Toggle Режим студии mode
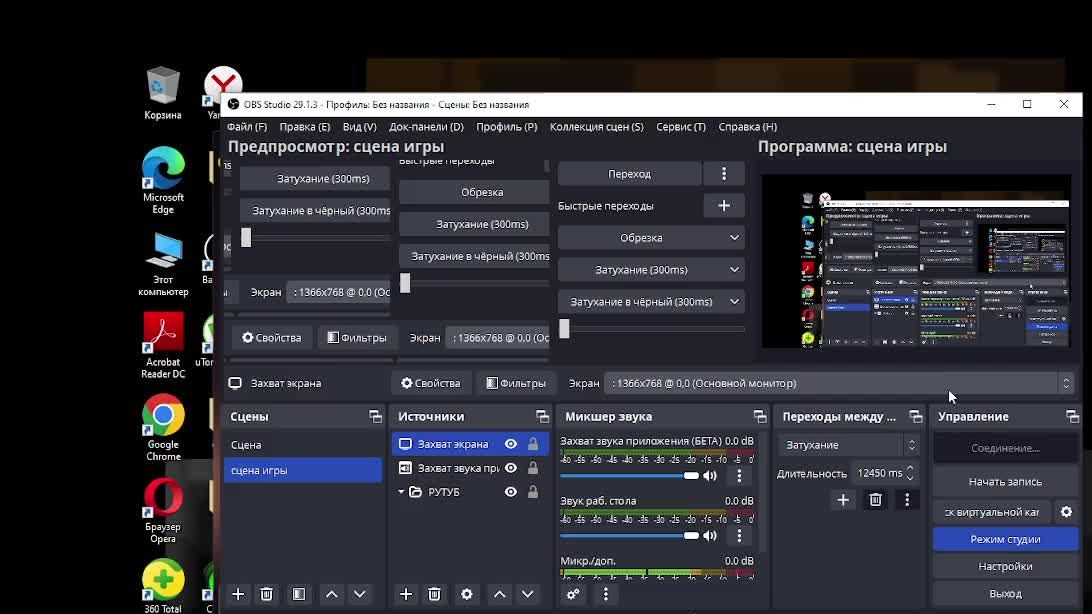Image resolution: width=1092 pixels, height=614 pixels. 1005,539
